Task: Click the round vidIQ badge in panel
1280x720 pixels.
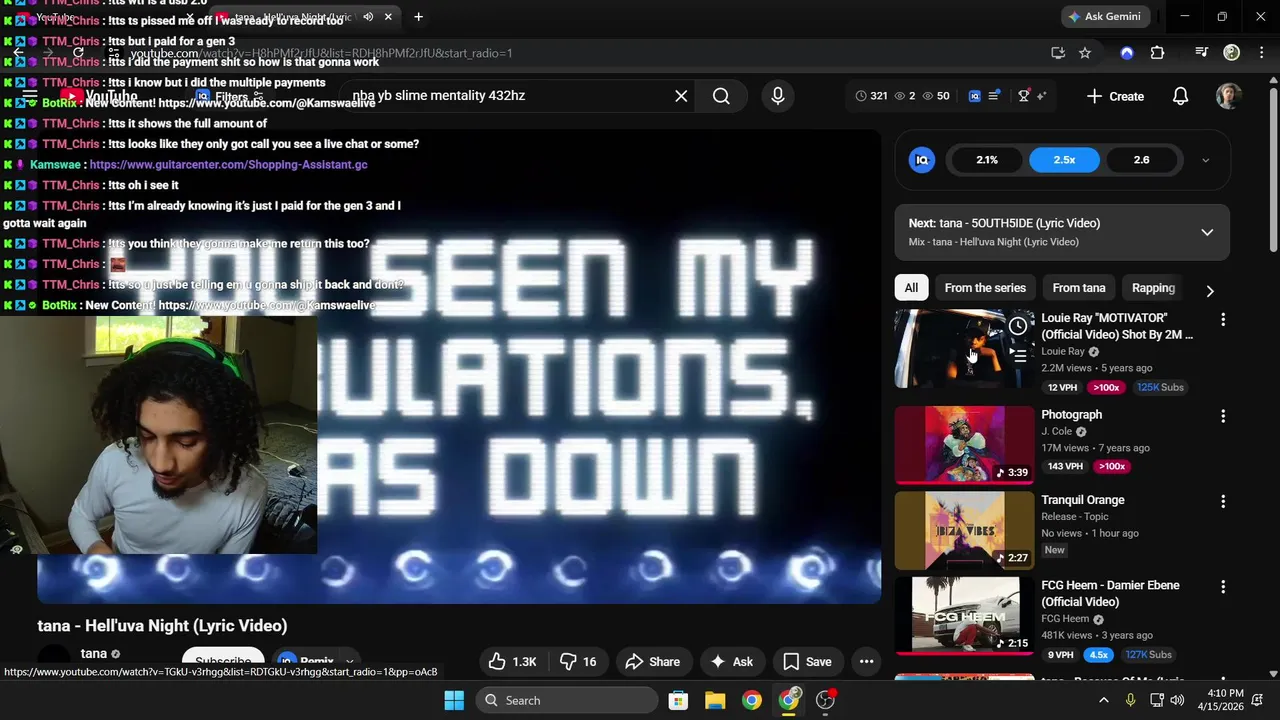Action: tap(922, 160)
